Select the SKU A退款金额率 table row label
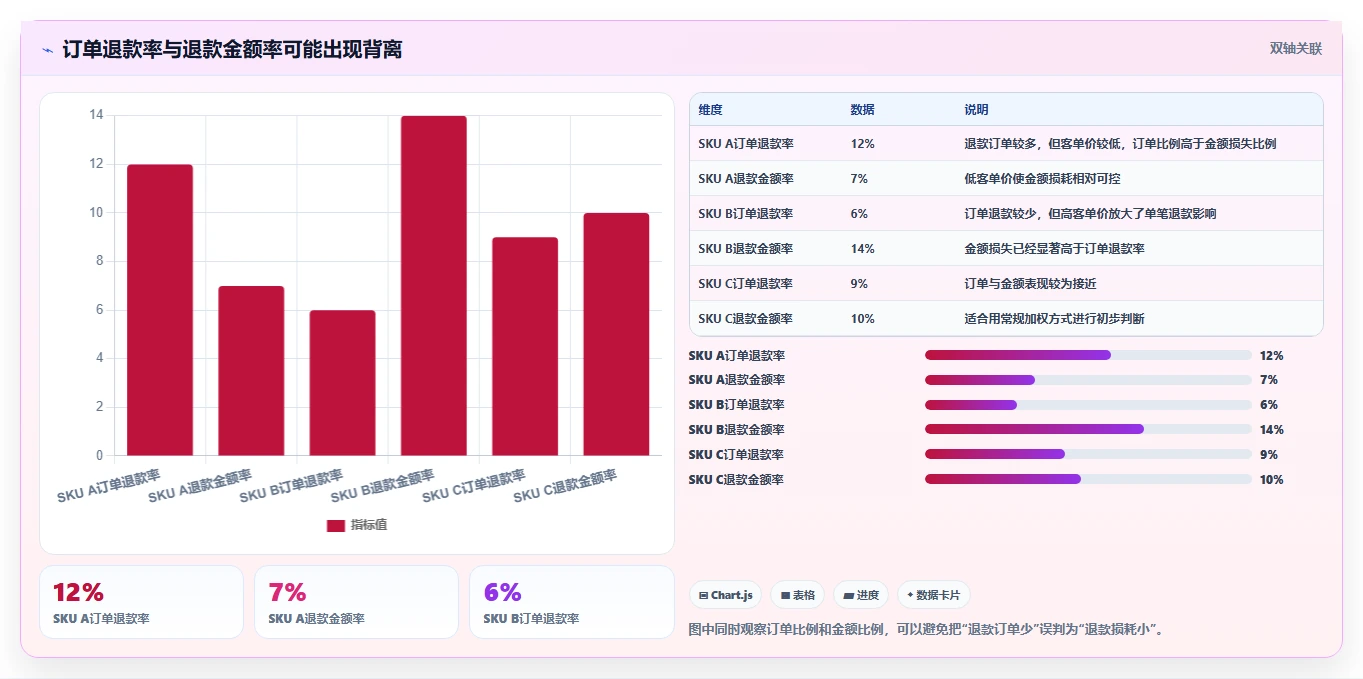This screenshot has height=679, width=1363. (x=746, y=179)
